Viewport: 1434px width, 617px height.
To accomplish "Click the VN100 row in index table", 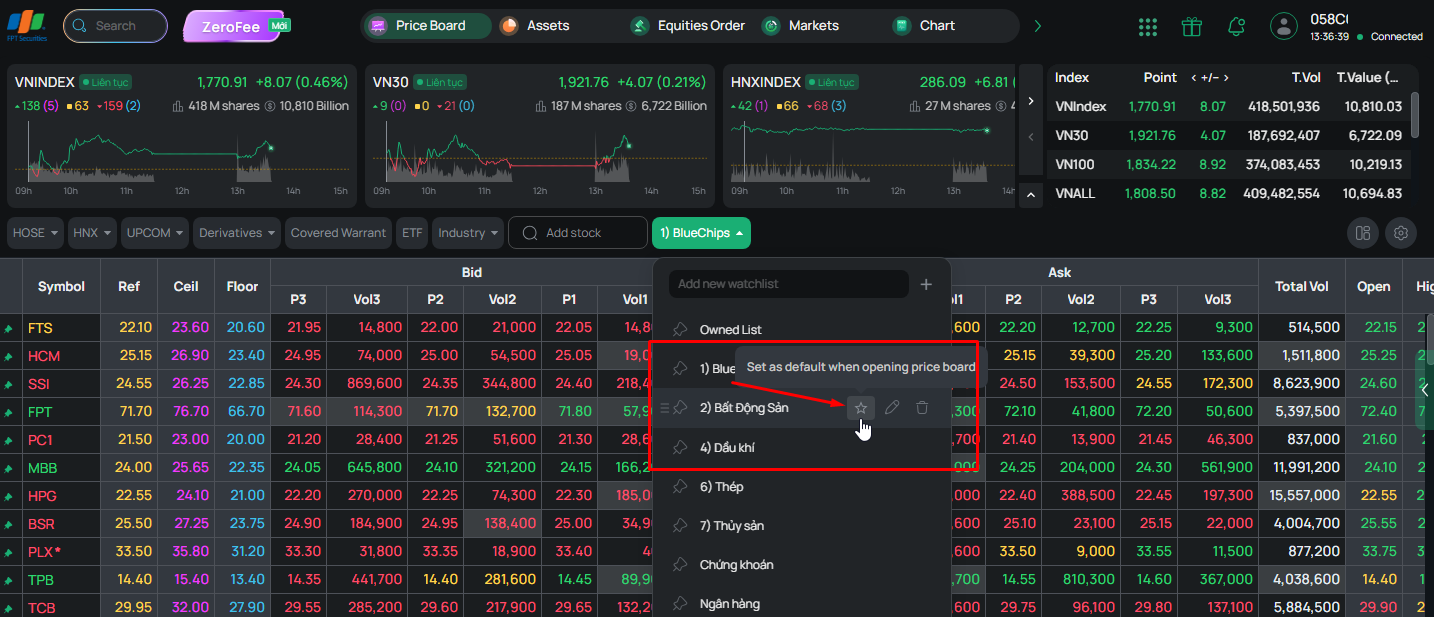I will [x=1229, y=165].
